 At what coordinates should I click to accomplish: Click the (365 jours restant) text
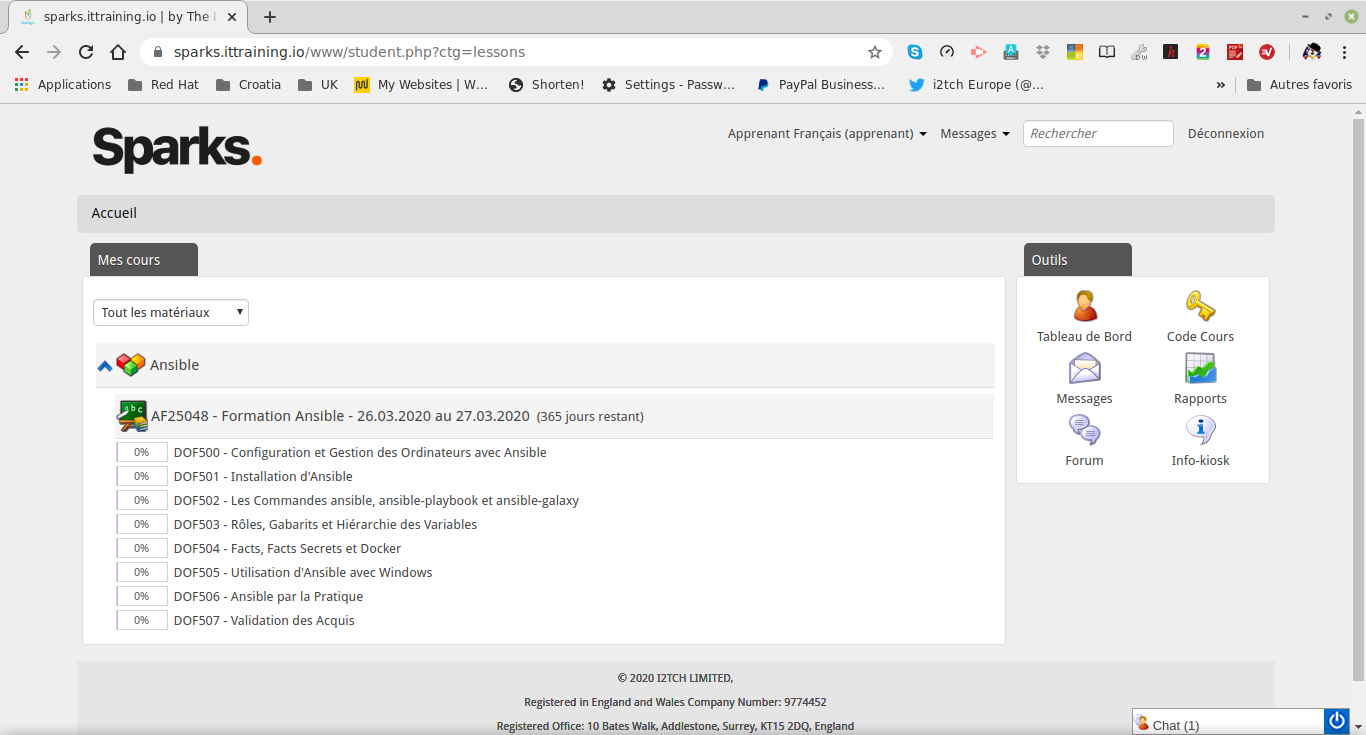click(x=590, y=417)
